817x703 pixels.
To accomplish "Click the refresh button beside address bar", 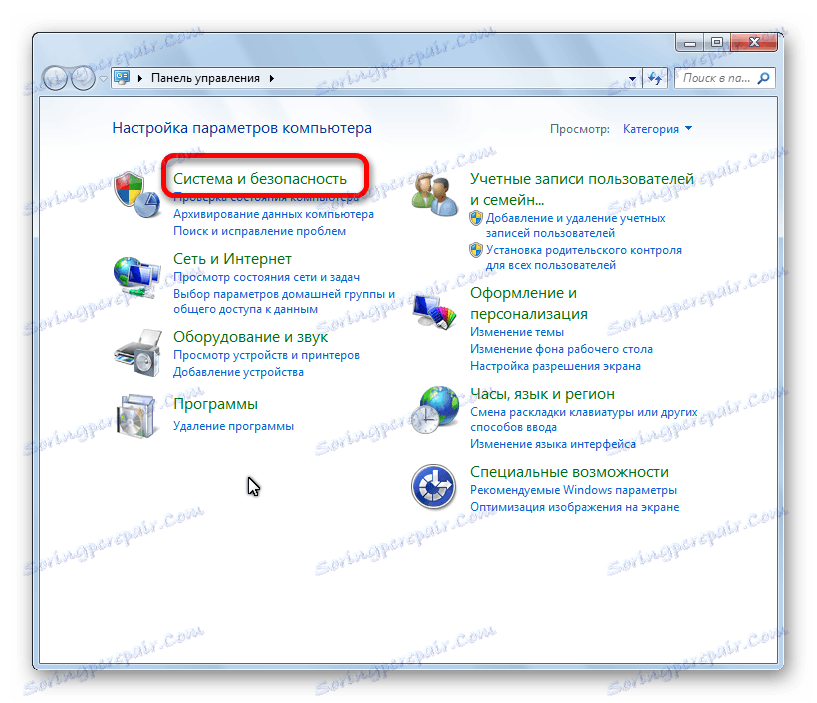I will click(655, 78).
